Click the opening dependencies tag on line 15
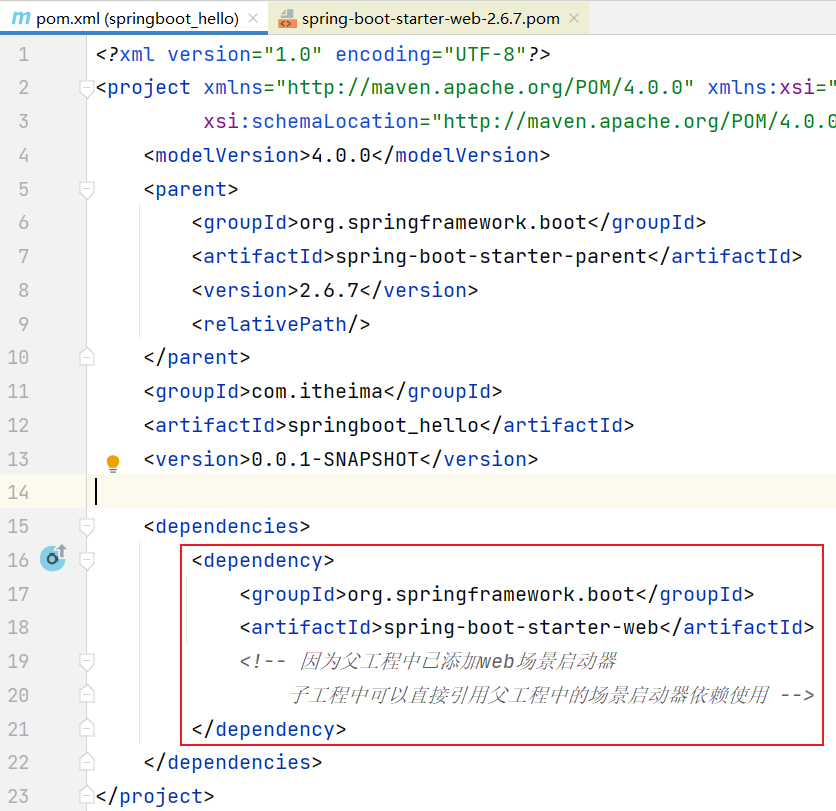 227,527
